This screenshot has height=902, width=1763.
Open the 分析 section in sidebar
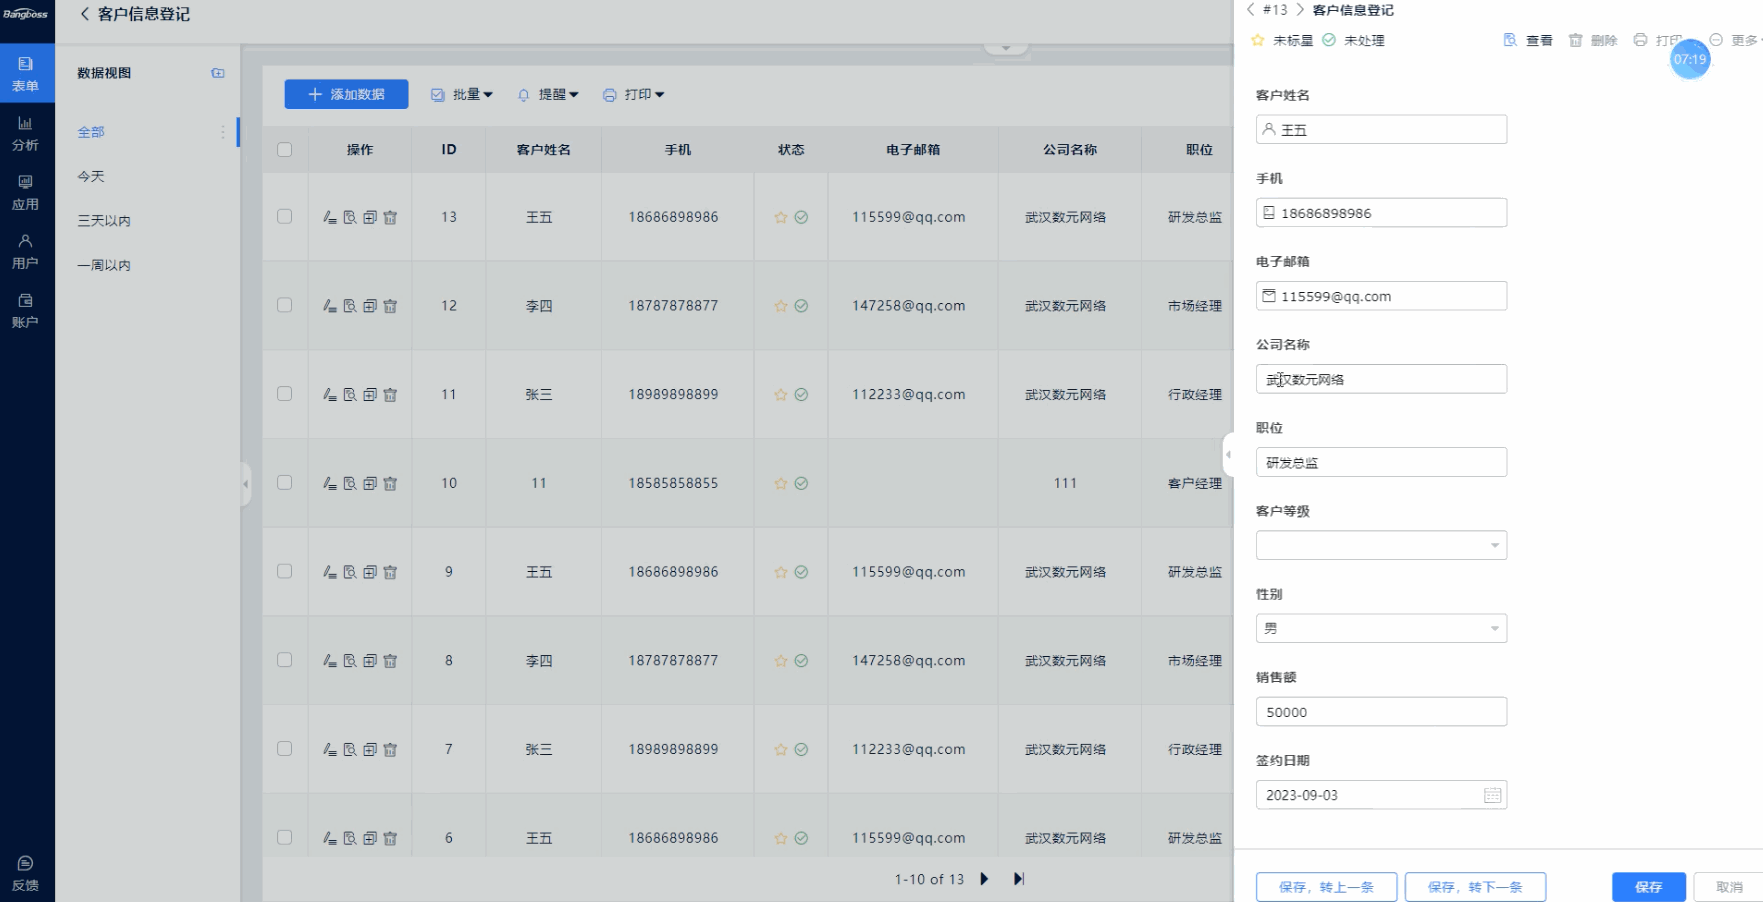(x=26, y=133)
